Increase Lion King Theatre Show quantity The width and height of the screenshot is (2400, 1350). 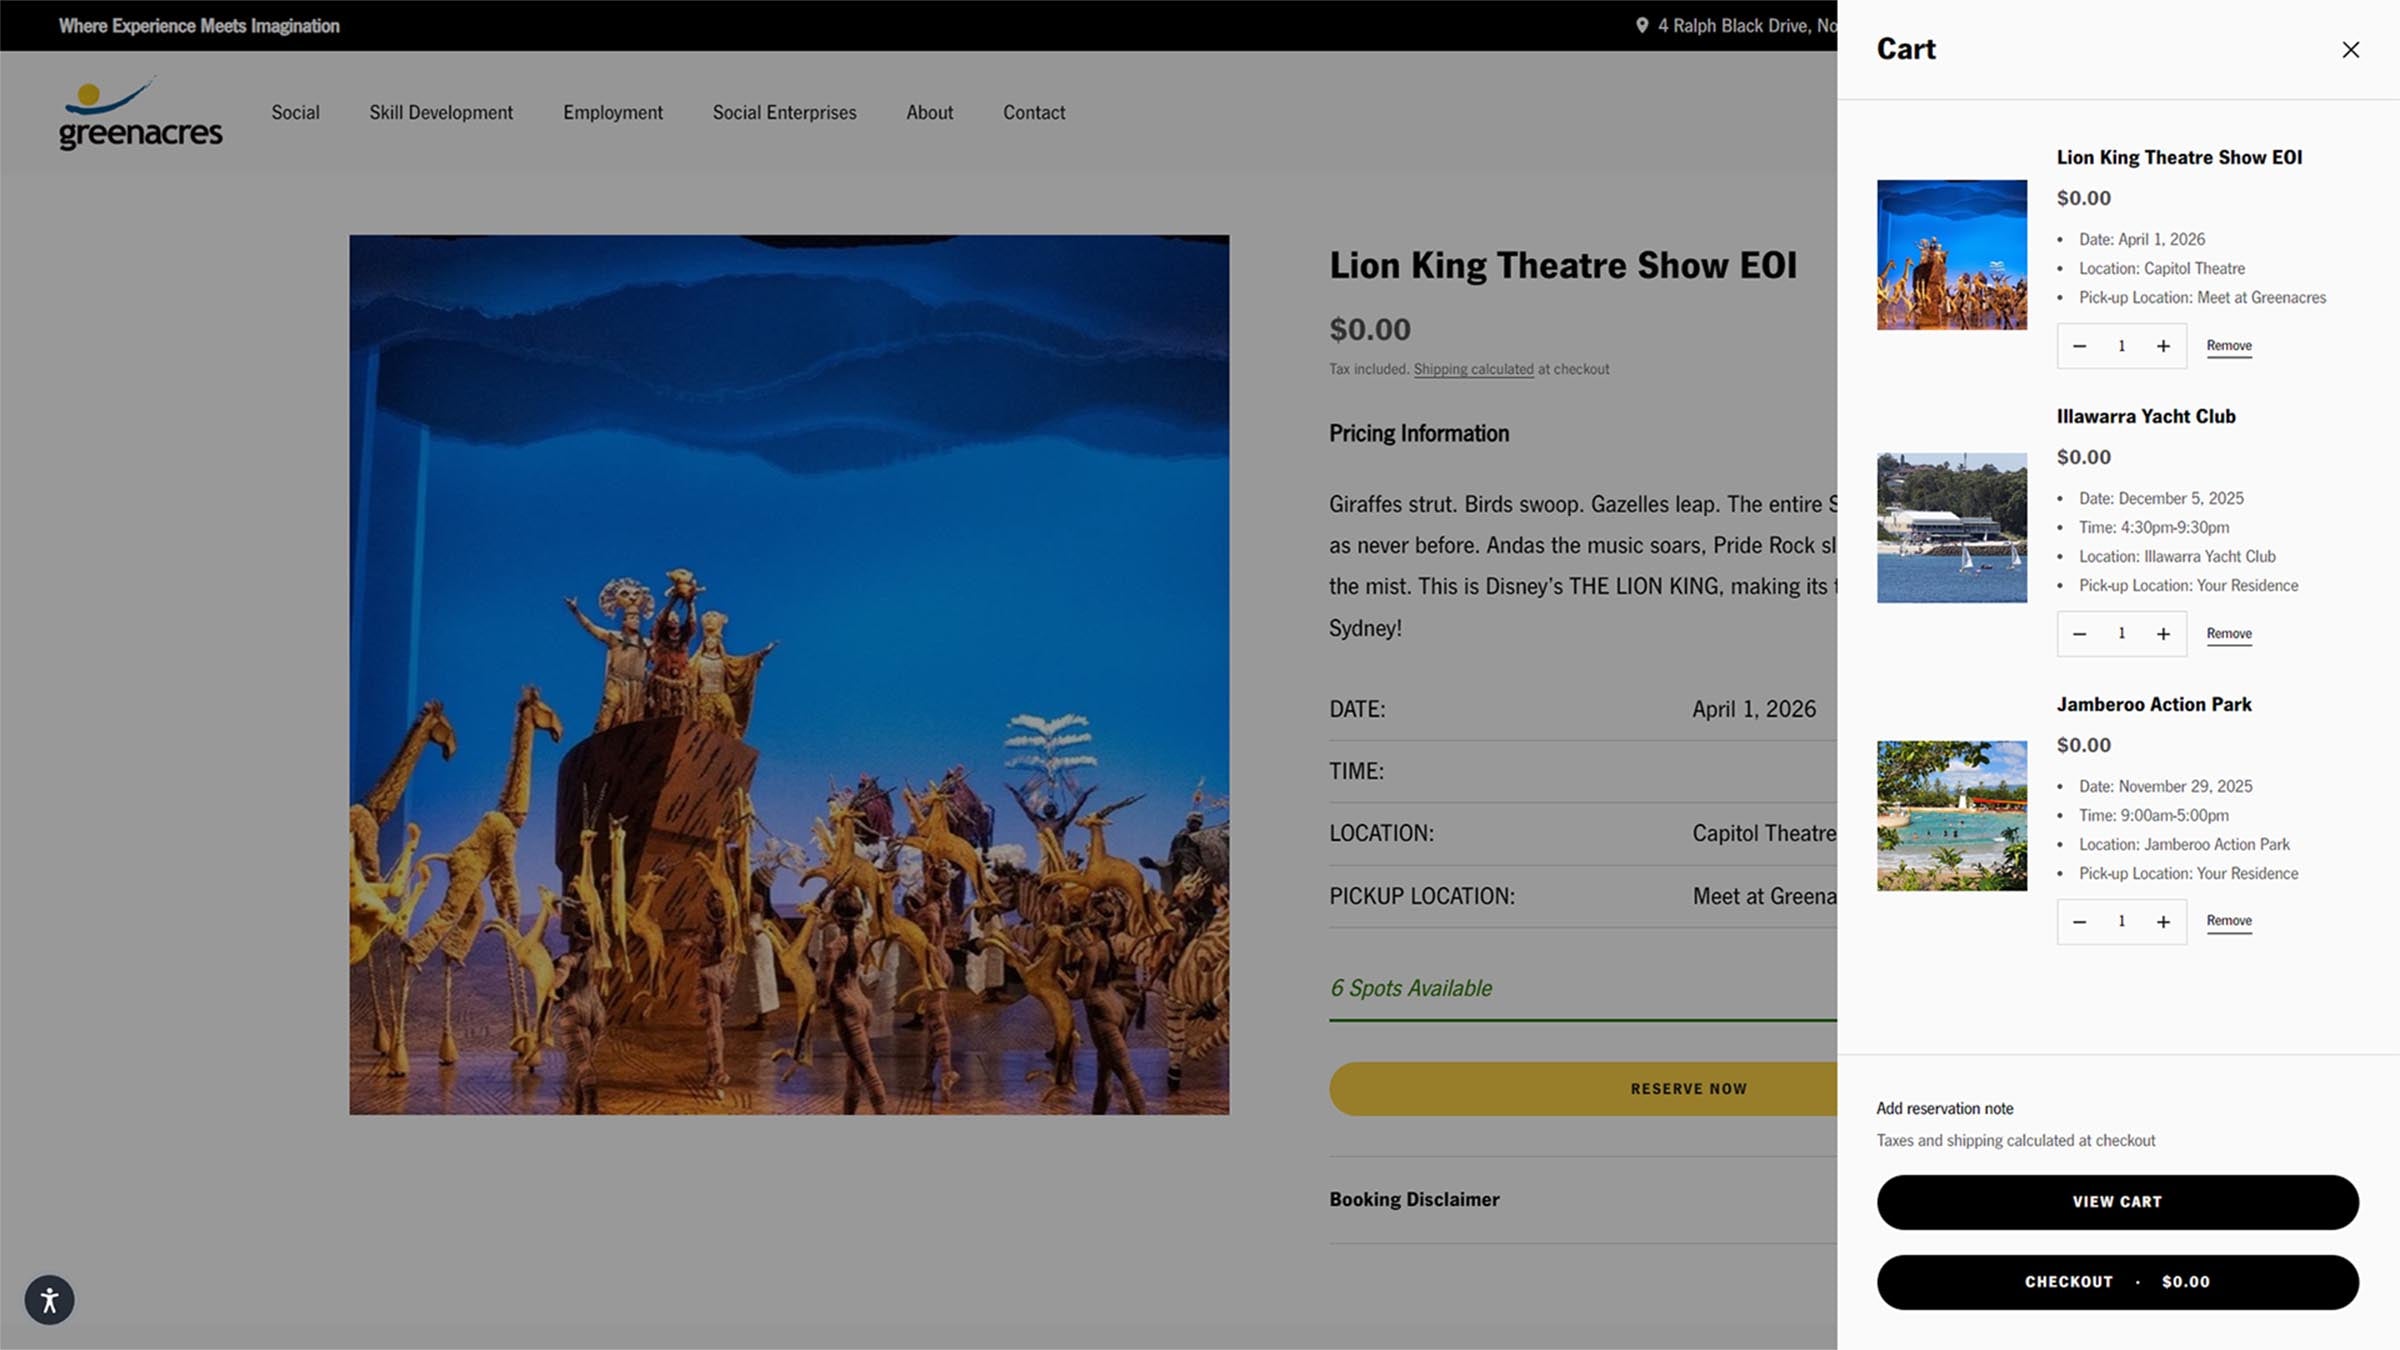point(2163,346)
